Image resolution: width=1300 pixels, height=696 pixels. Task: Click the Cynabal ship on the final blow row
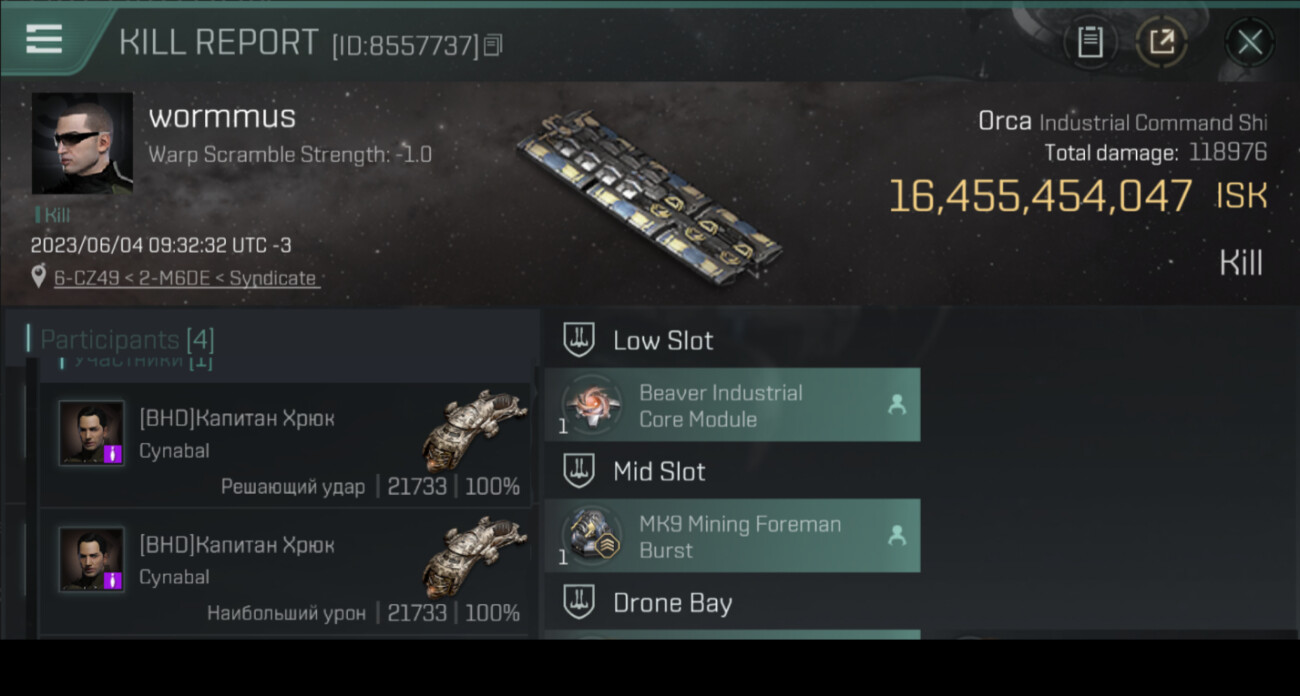pos(474,431)
